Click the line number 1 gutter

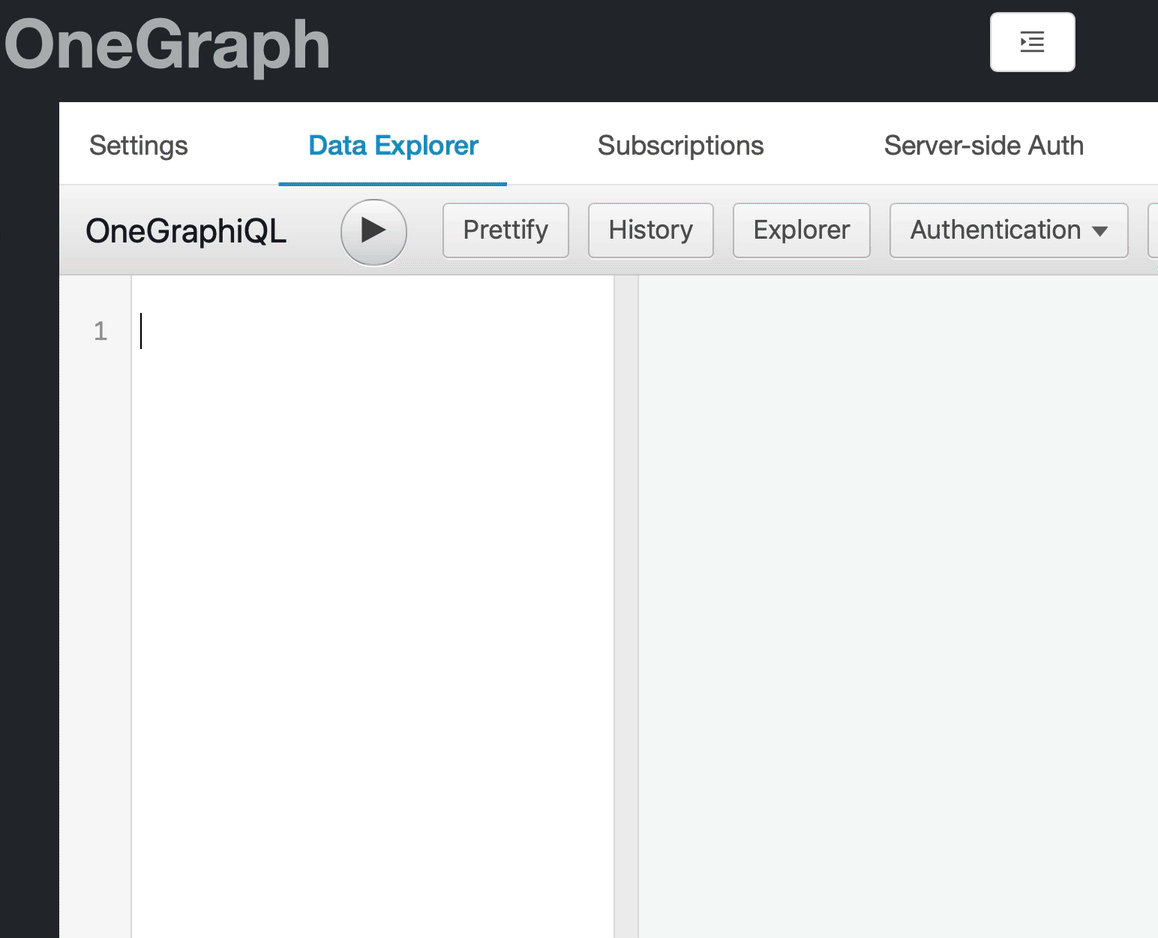click(x=100, y=331)
